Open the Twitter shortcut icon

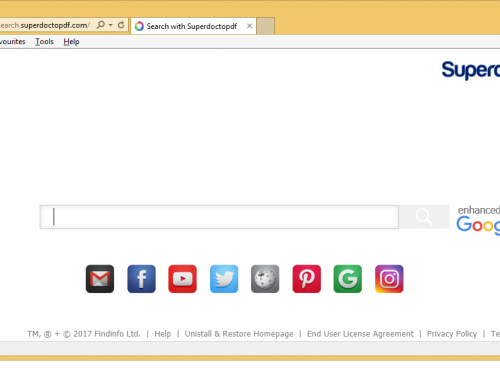point(224,279)
